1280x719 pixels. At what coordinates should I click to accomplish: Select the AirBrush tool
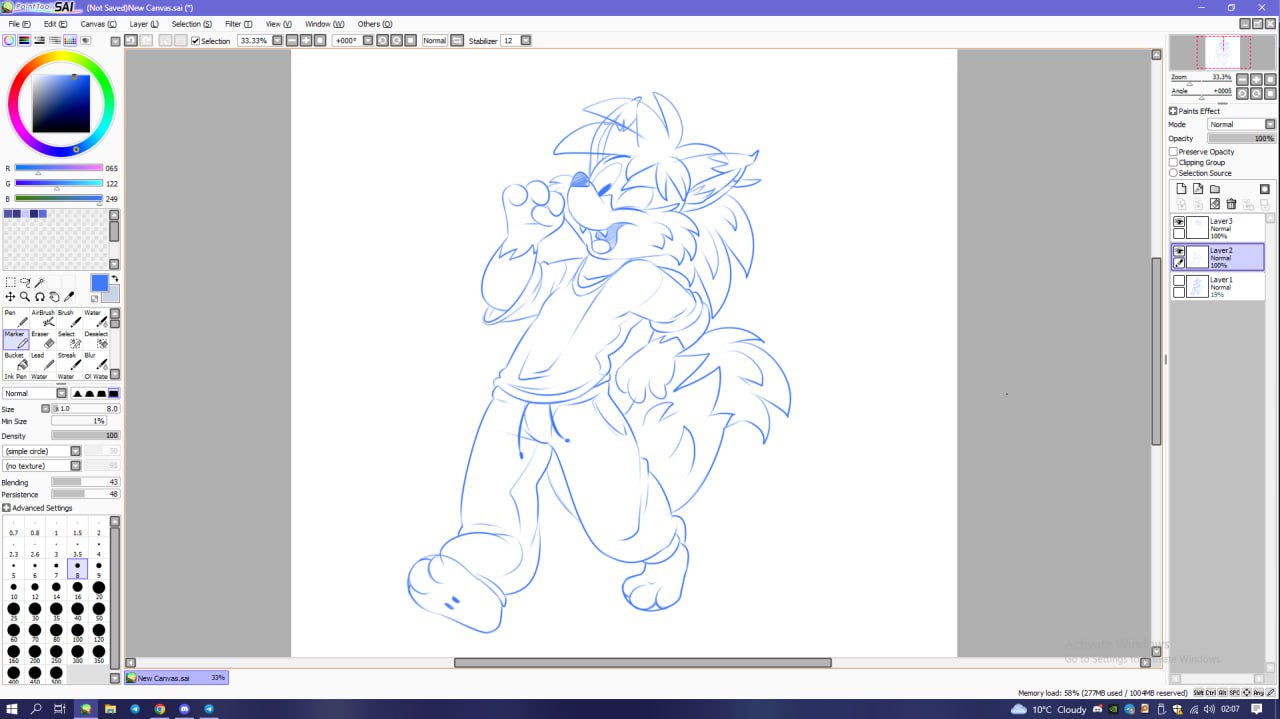pyautogui.click(x=43, y=319)
